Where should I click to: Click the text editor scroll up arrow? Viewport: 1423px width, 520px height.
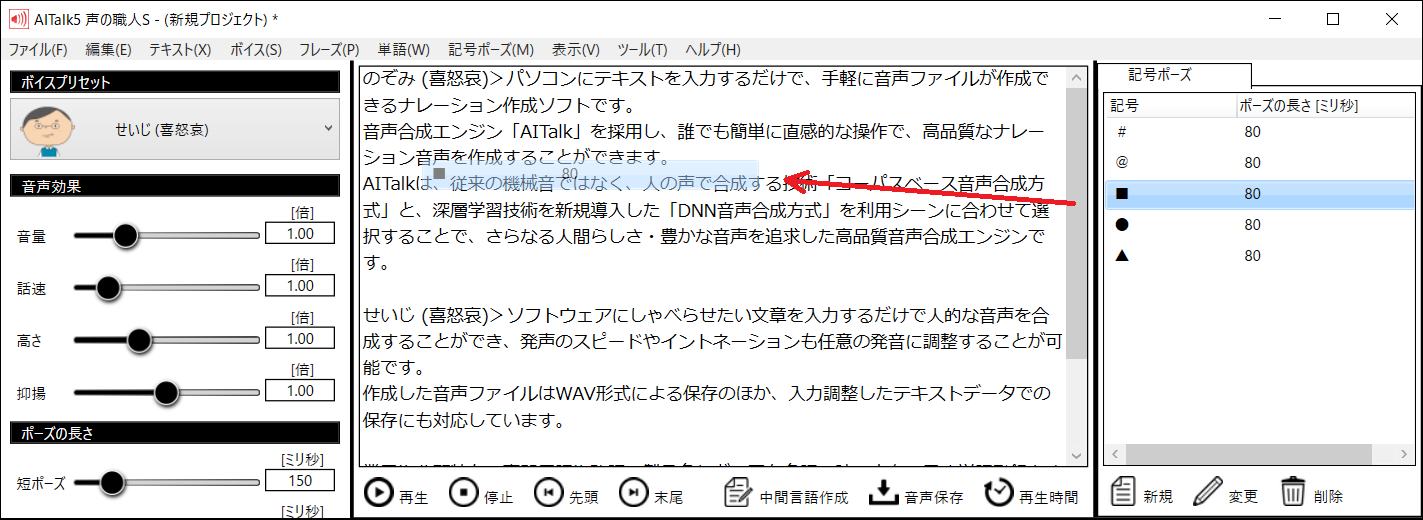[x=1076, y=77]
